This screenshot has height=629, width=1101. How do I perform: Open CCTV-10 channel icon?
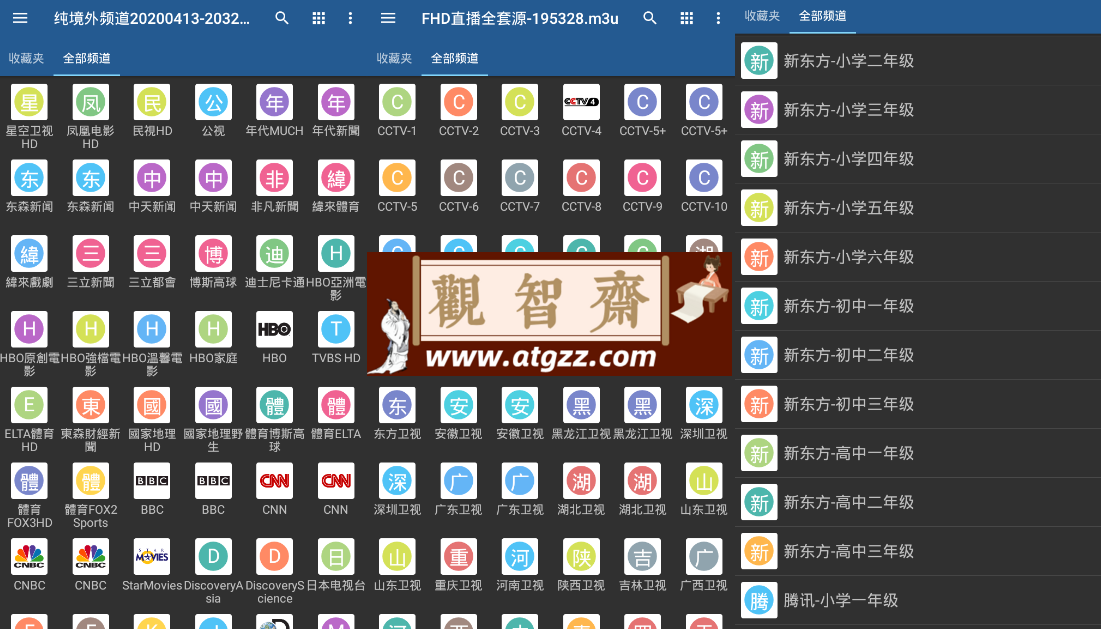(x=704, y=178)
